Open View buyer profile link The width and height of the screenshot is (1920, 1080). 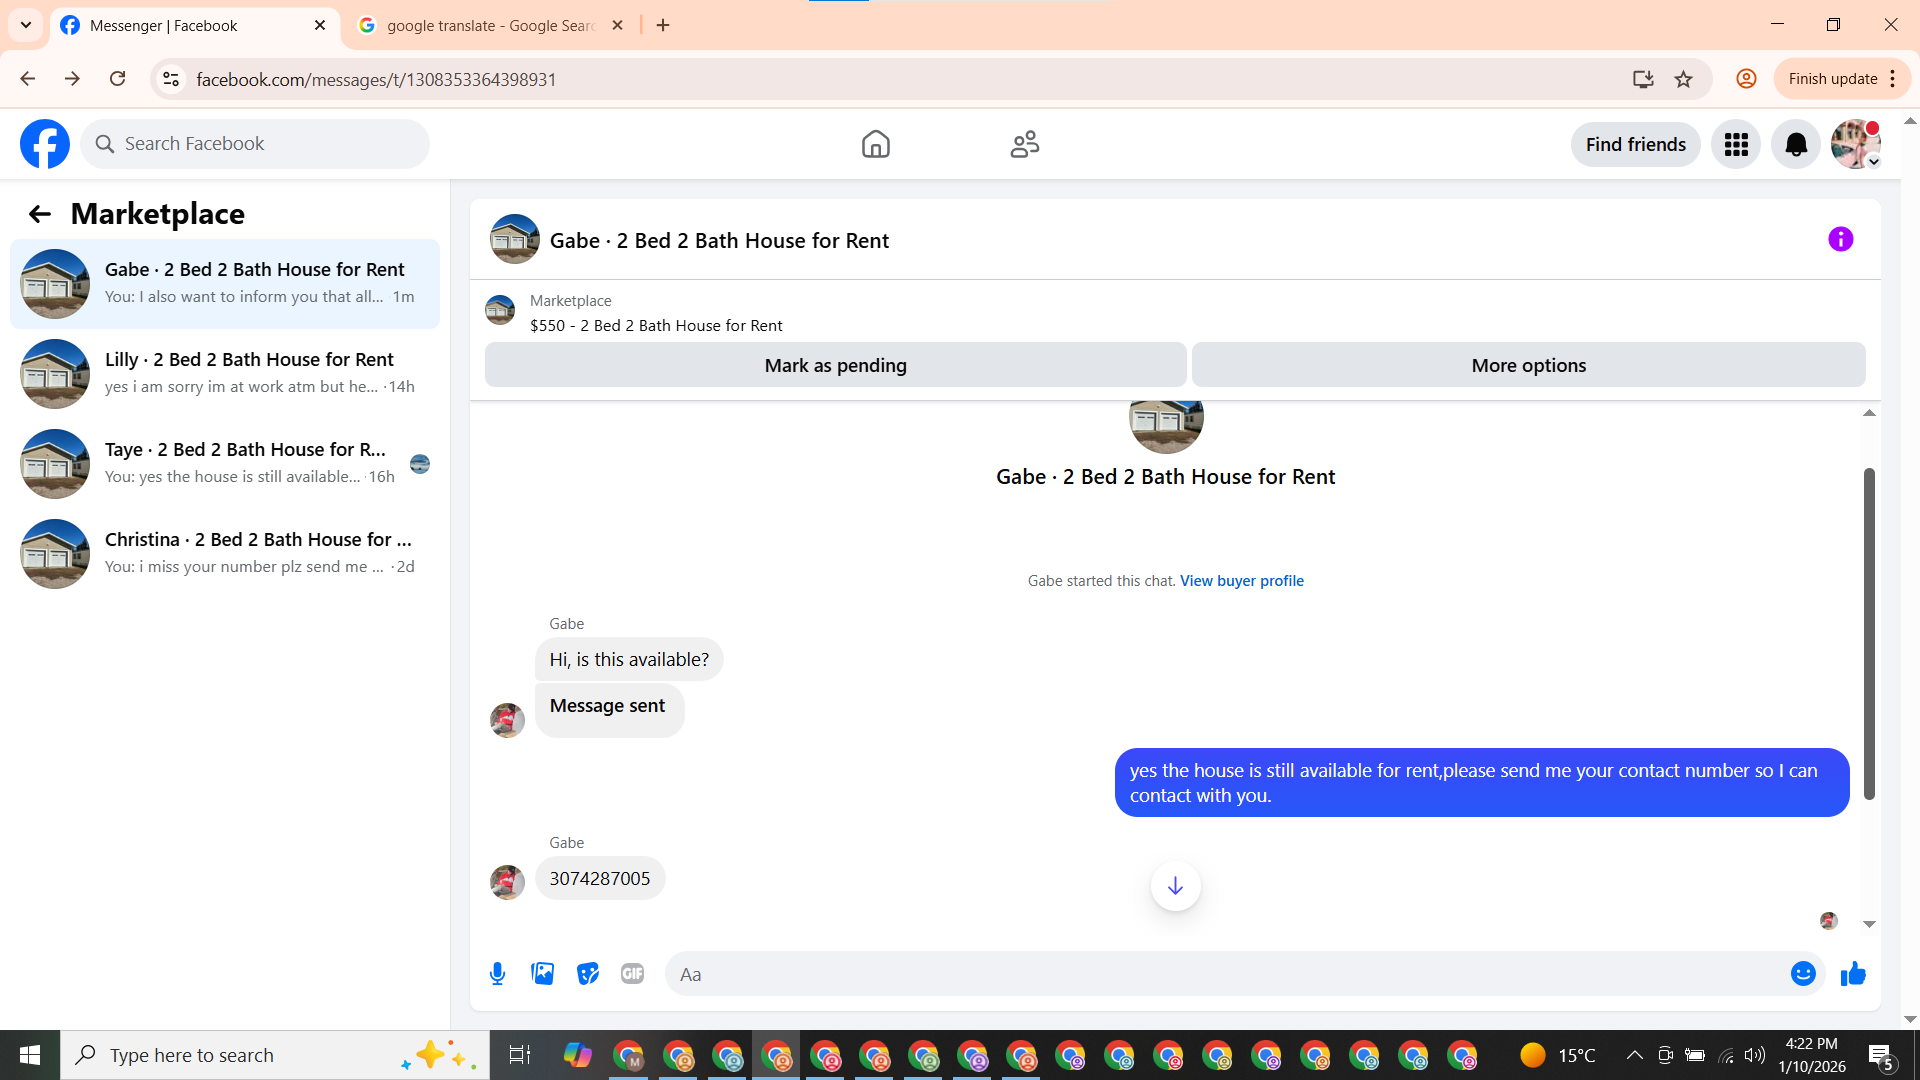point(1241,581)
